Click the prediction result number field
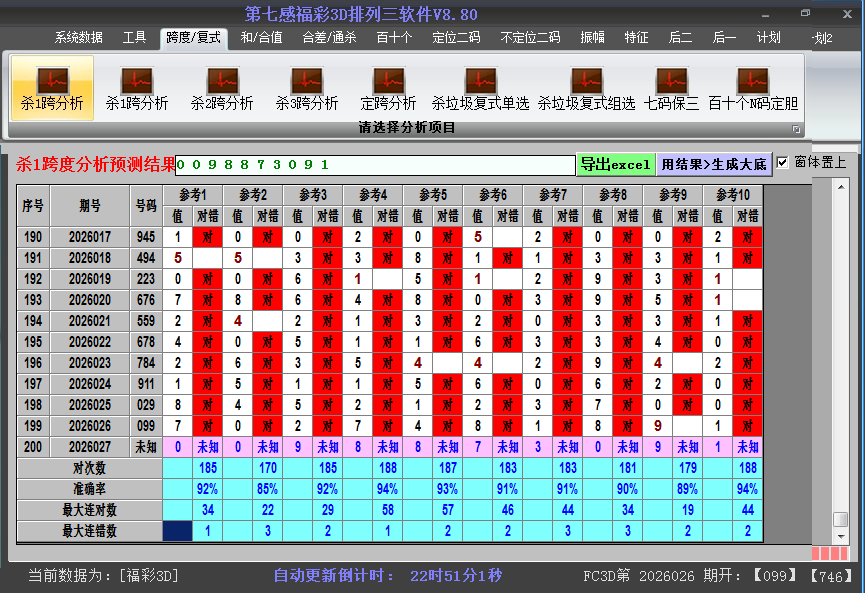Viewport: 865px width, 593px height. click(375, 165)
